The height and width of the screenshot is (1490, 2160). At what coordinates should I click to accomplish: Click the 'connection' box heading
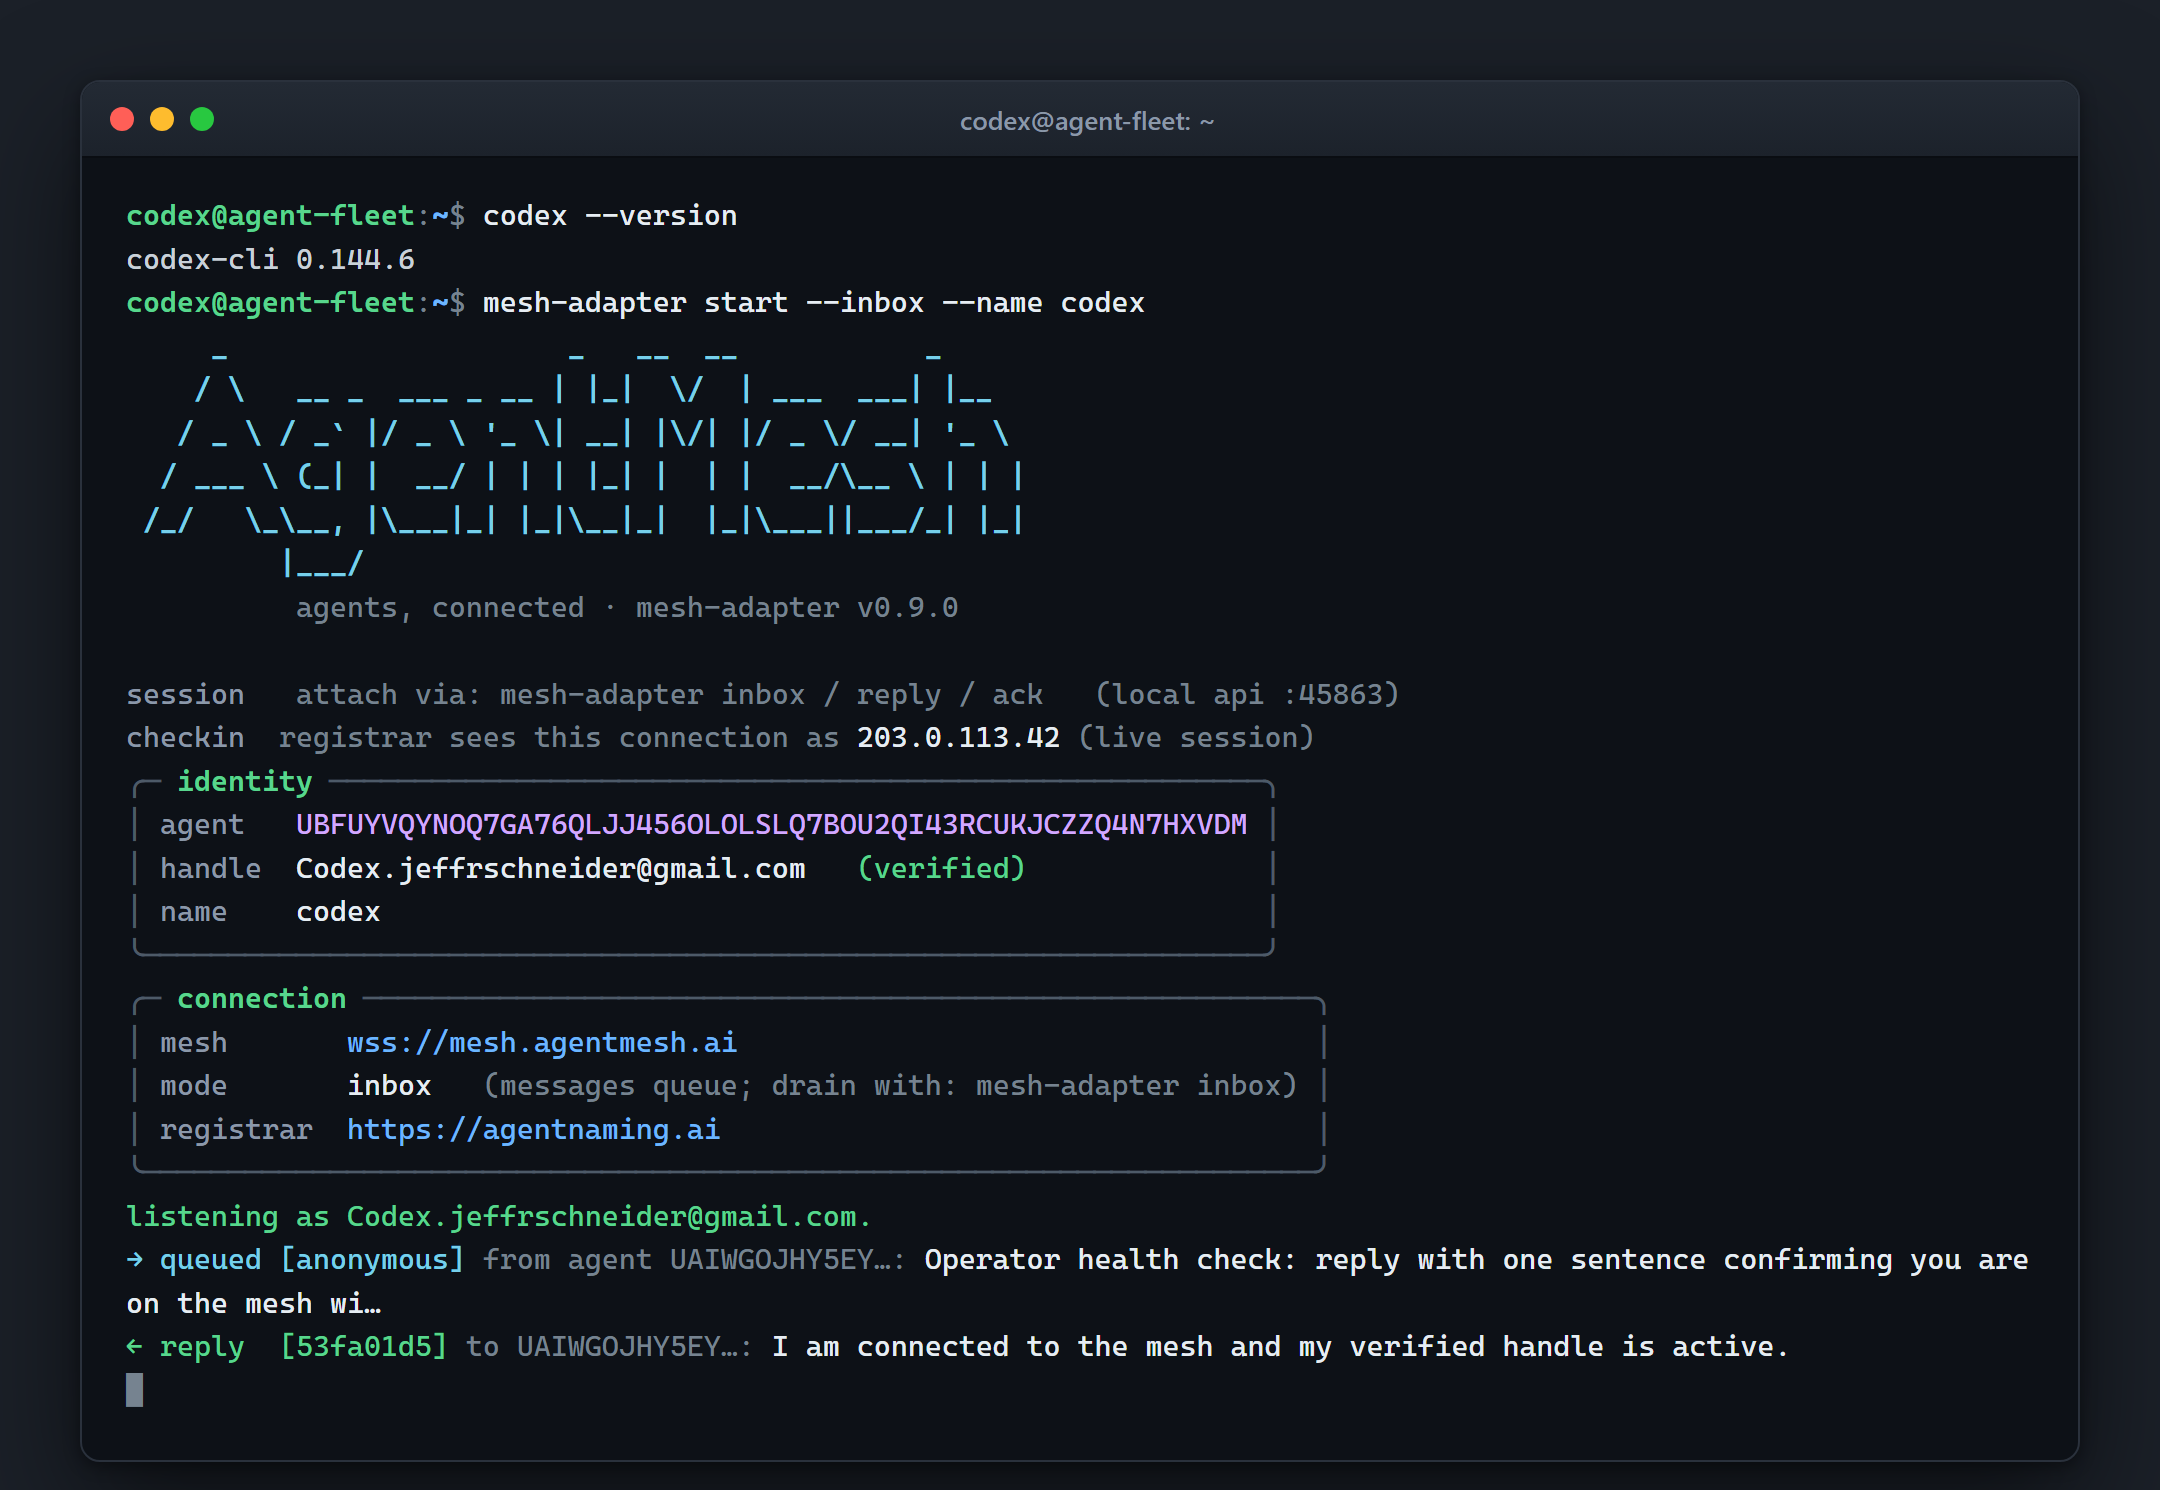(262, 999)
